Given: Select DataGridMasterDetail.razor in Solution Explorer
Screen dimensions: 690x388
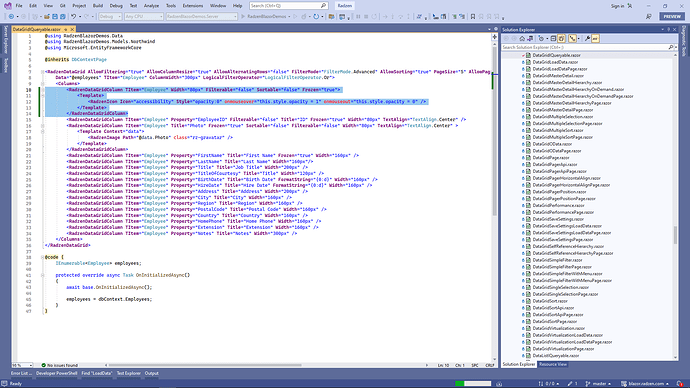Looking at the screenshot, I should pos(558,76).
